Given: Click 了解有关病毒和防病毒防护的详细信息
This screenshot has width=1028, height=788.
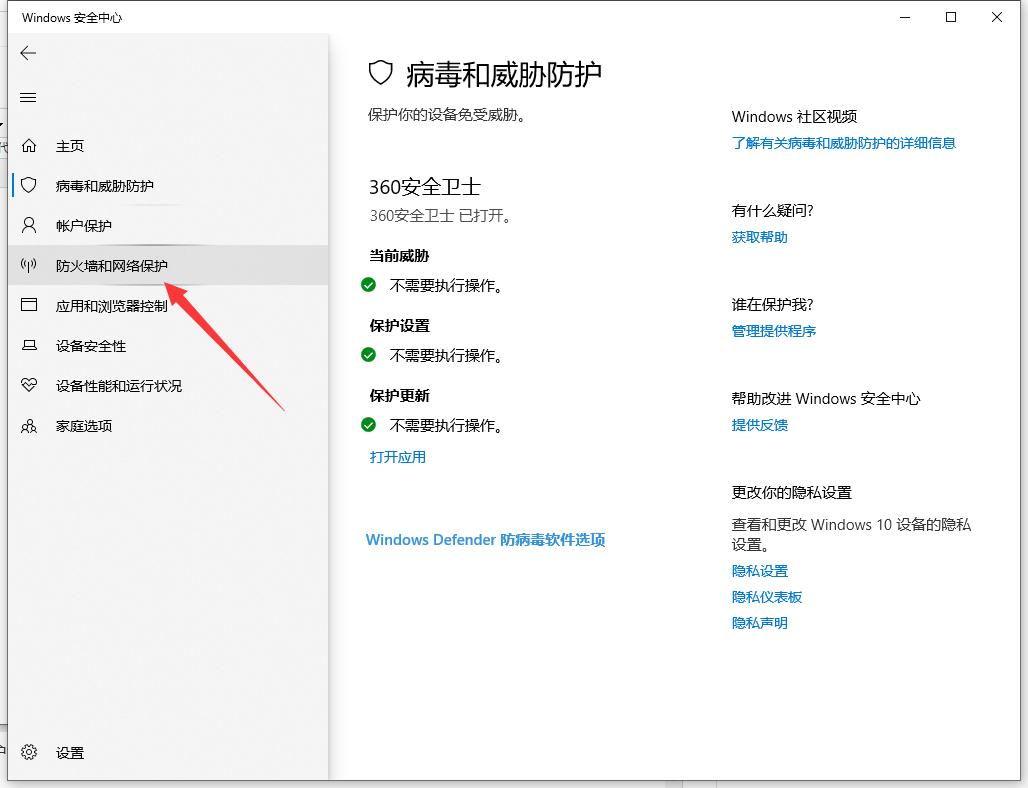Looking at the screenshot, I should pyautogui.click(x=844, y=143).
